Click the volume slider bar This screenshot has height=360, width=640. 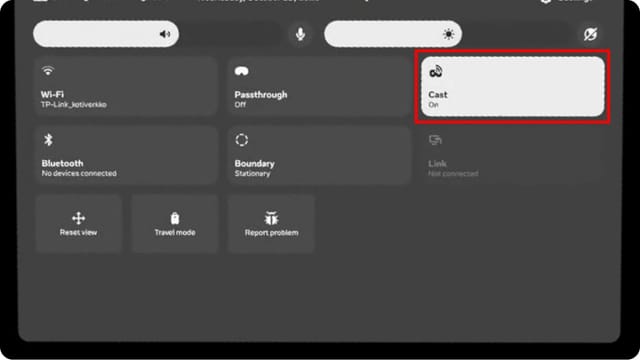click(x=157, y=34)
